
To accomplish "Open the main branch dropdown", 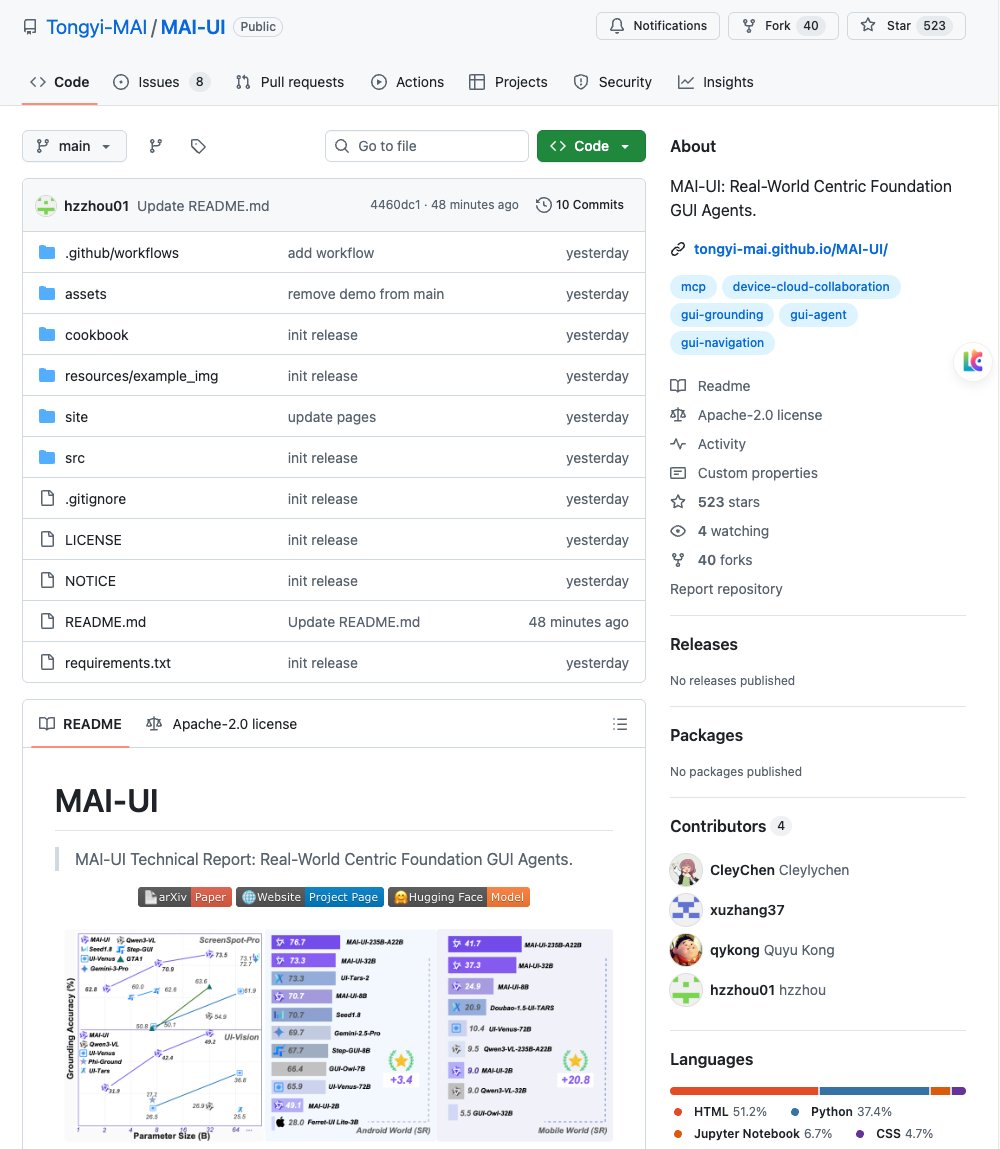I will 74,146.
